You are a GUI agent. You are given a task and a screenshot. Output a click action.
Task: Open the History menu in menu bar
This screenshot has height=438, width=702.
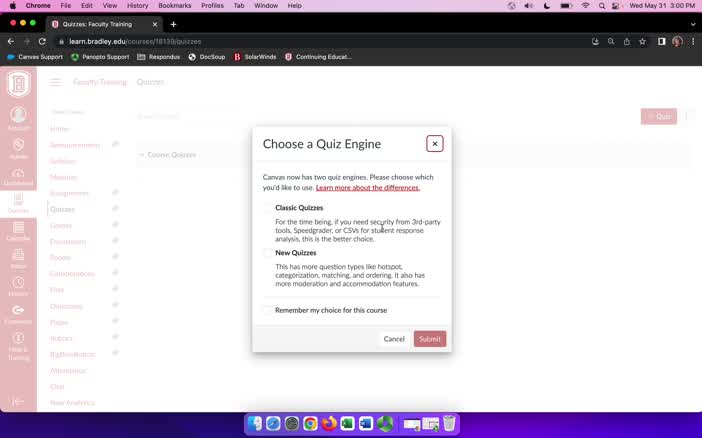tap(137, 5)
